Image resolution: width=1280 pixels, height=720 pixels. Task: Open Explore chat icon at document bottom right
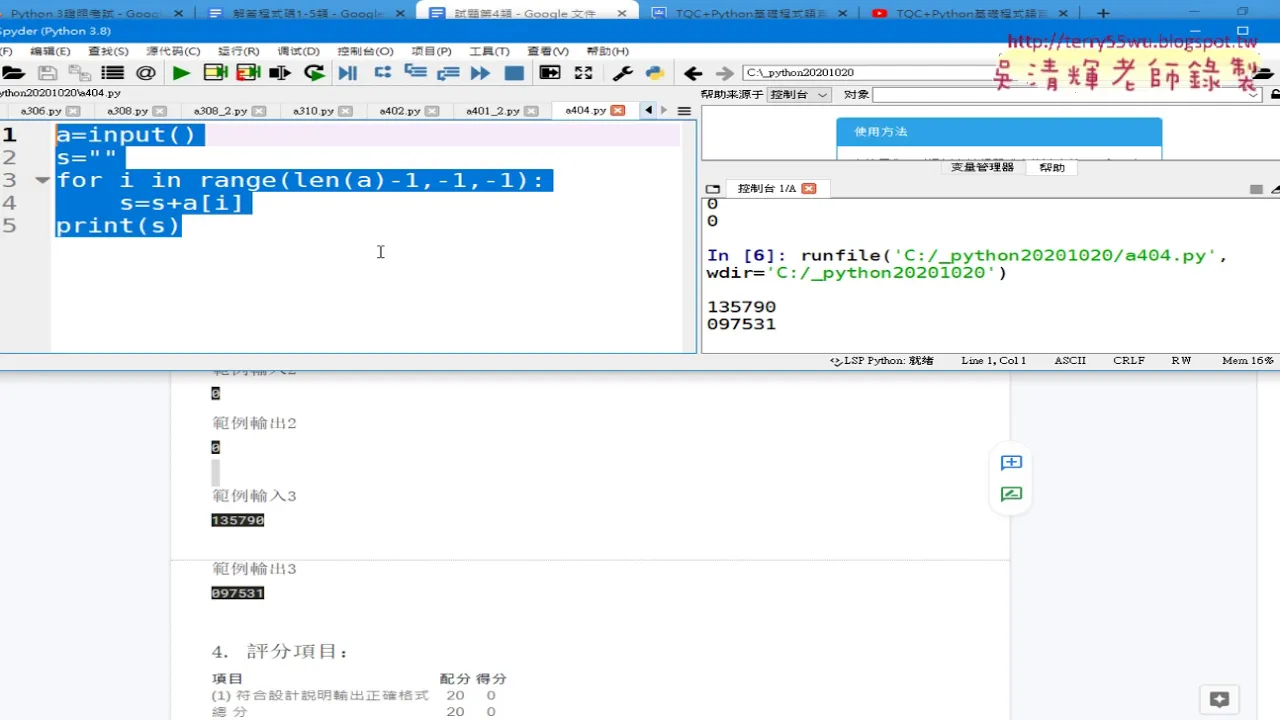(1219, 699)
